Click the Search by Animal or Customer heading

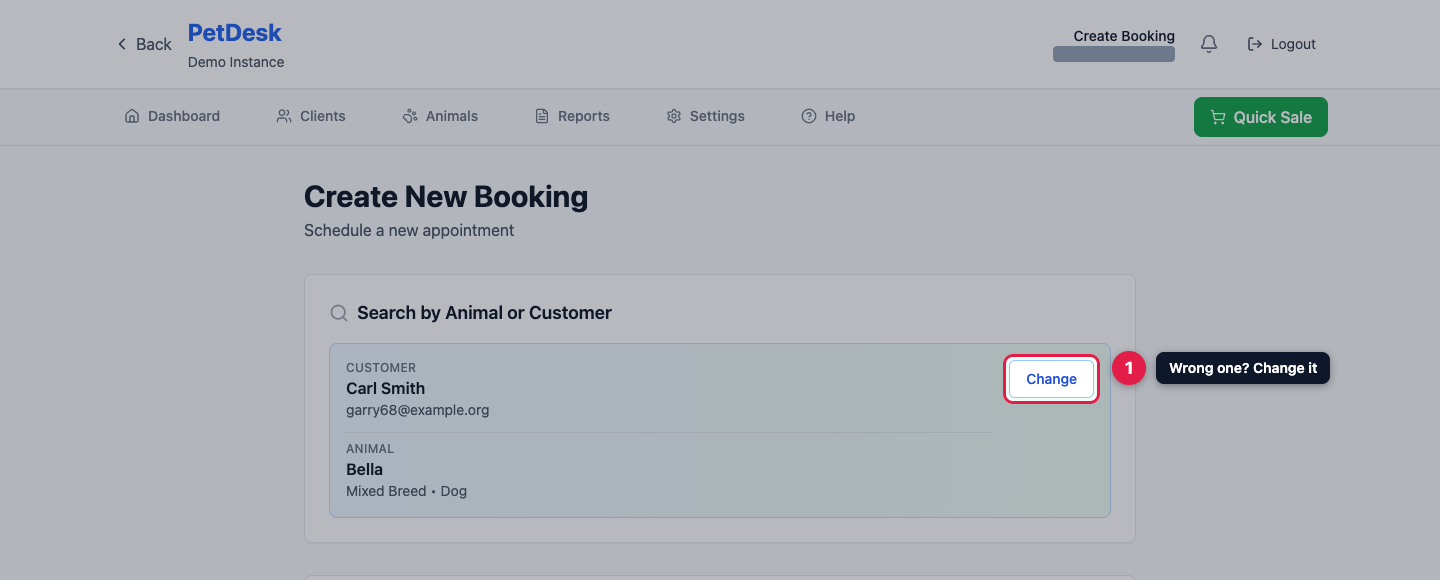(x=484, y=313)
